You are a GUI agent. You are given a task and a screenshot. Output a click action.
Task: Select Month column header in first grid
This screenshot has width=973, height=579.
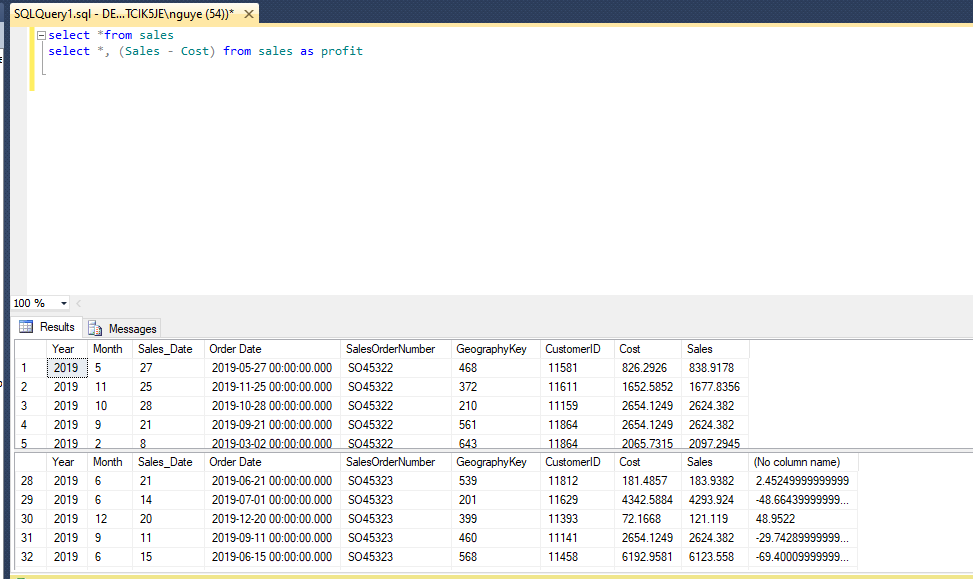[110, 349]
